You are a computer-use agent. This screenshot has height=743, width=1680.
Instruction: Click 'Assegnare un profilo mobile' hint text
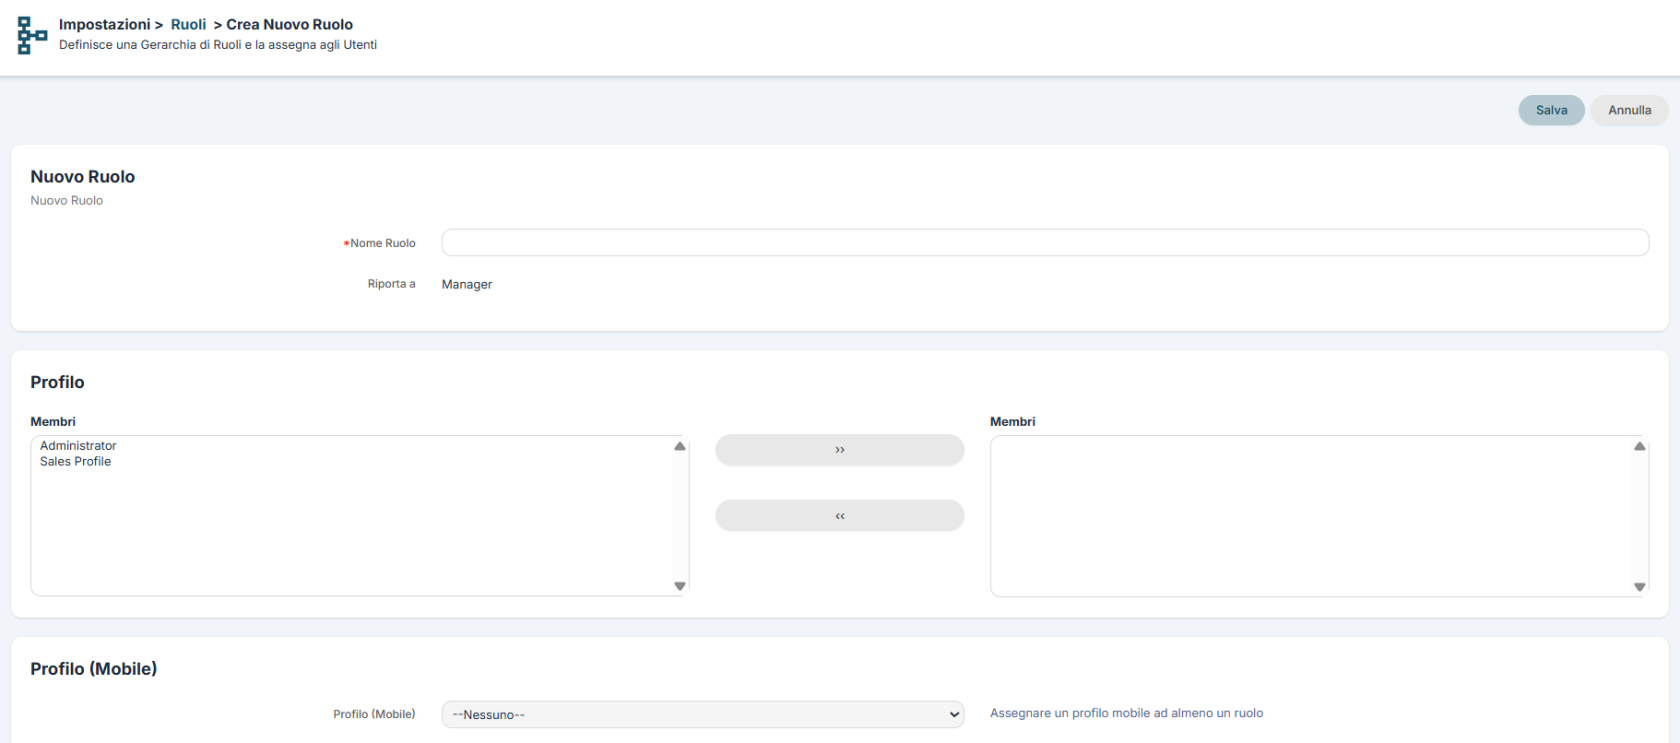pos(1126,713)
